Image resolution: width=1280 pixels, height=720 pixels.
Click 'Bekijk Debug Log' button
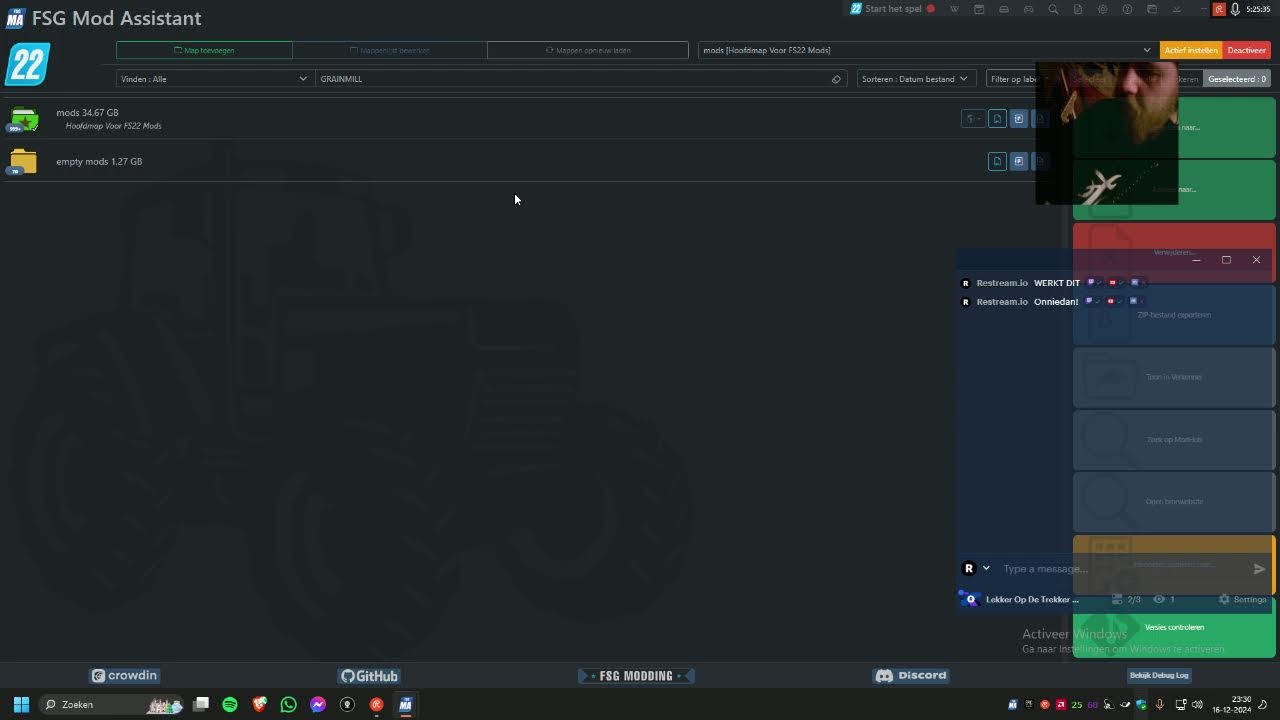1159,676
